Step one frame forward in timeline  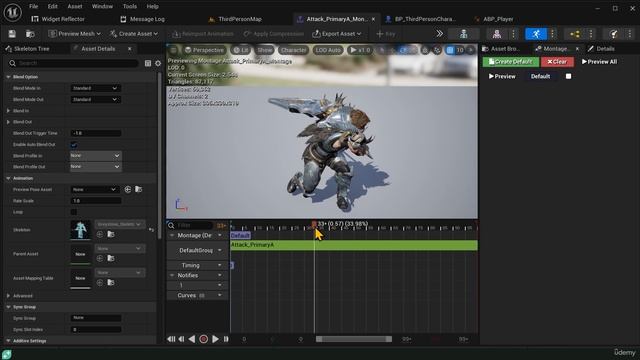coord(226,339)
